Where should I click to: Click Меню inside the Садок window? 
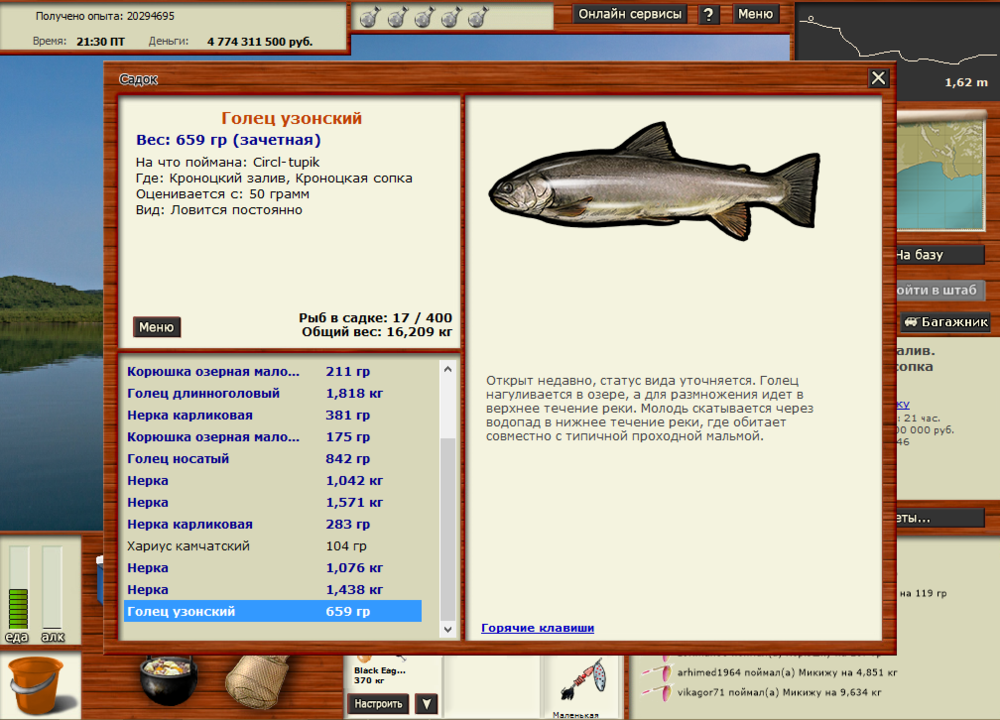157,326
